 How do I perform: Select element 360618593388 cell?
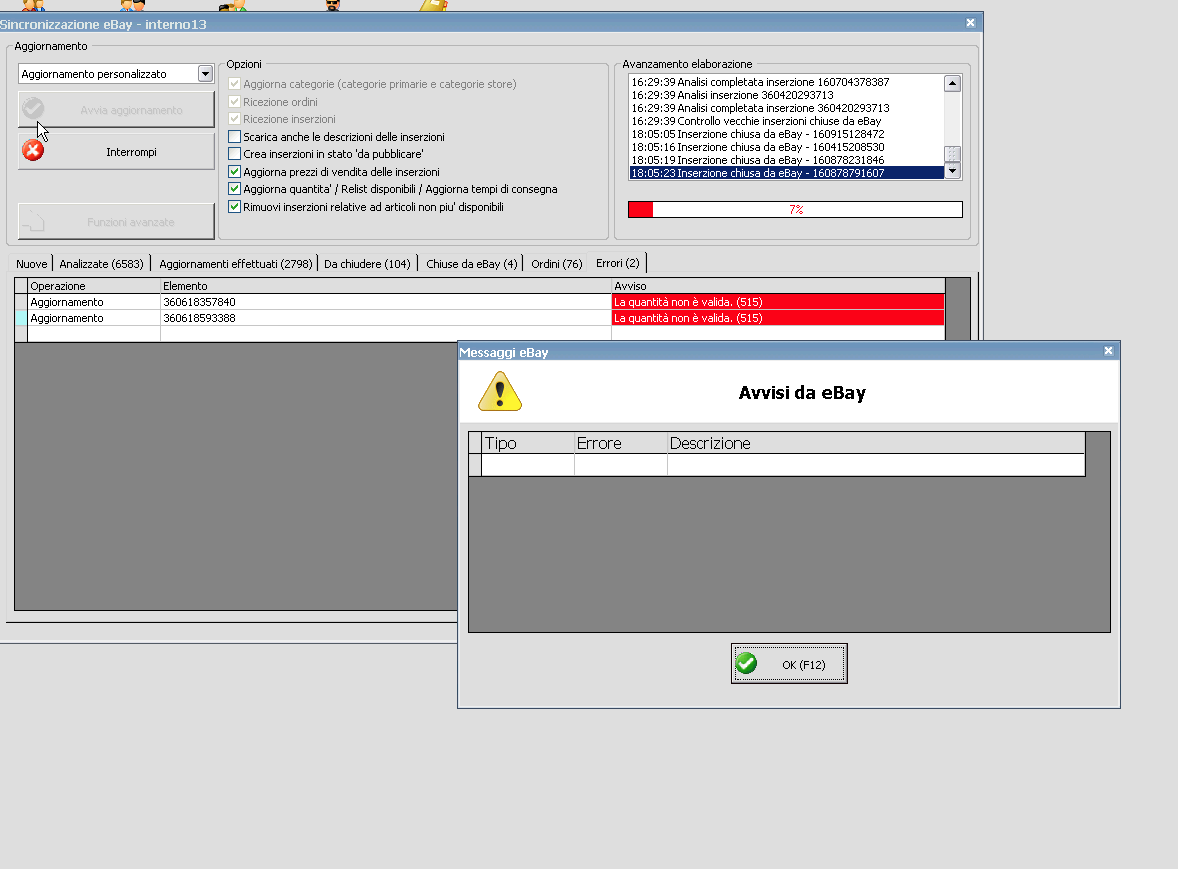point(386,318)
